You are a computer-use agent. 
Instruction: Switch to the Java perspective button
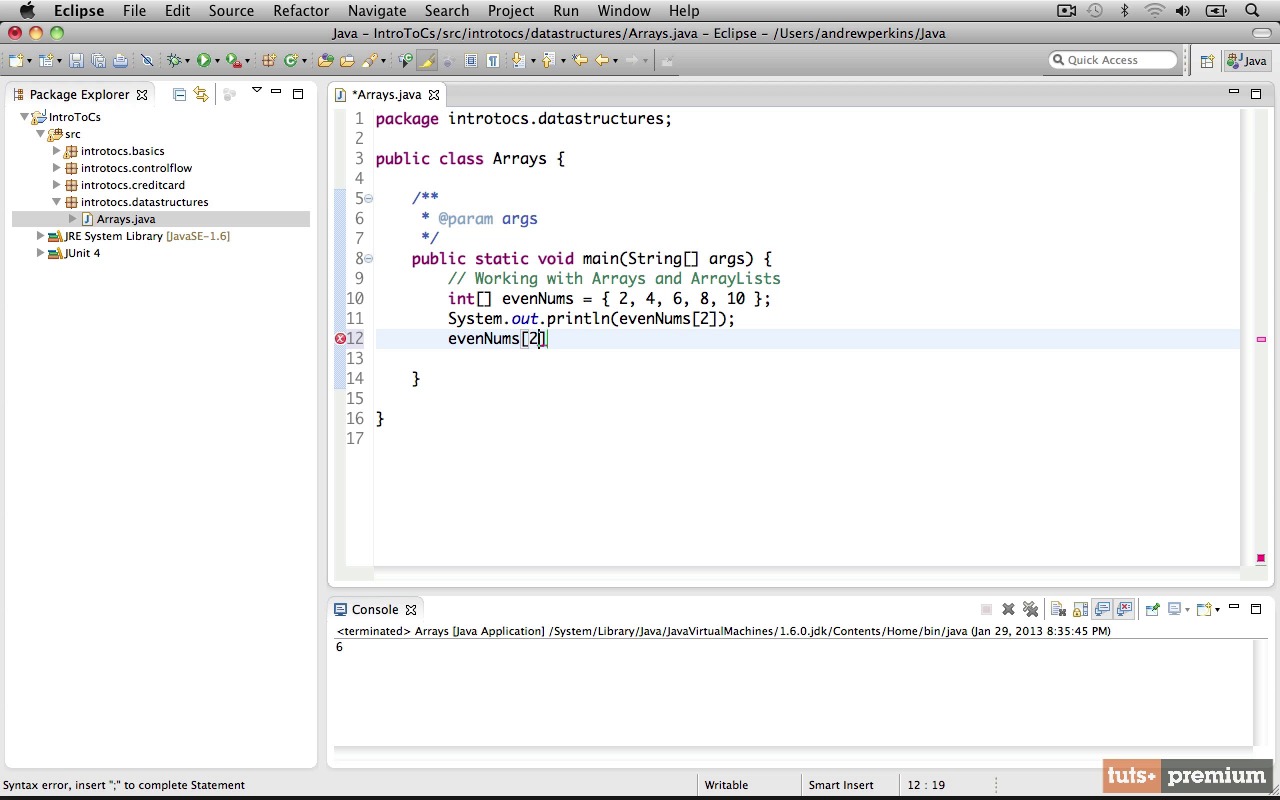click(1246, 61)
